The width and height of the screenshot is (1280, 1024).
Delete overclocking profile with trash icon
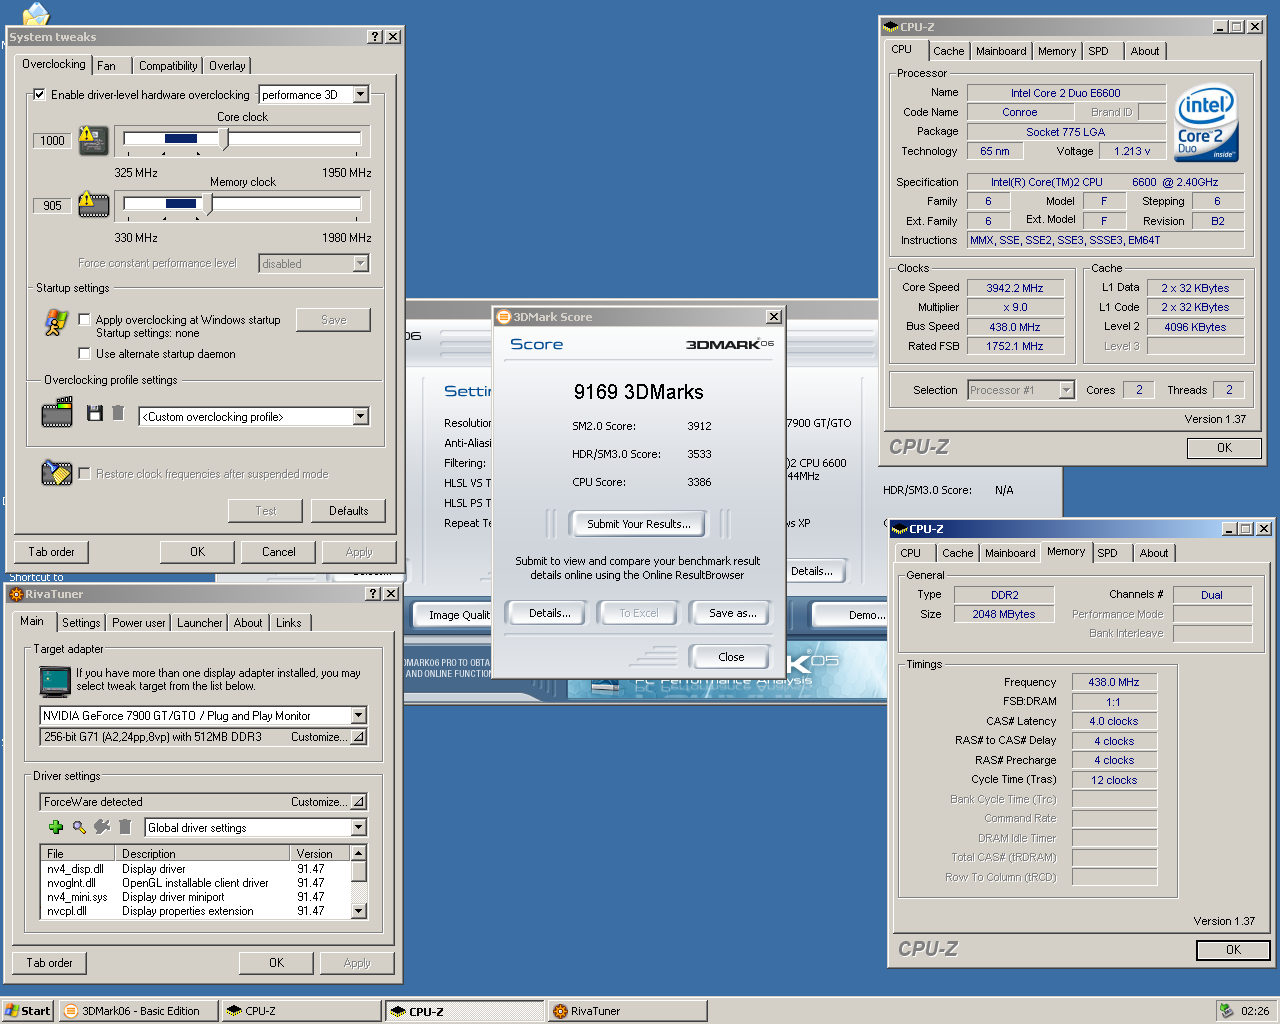point(118,413)
